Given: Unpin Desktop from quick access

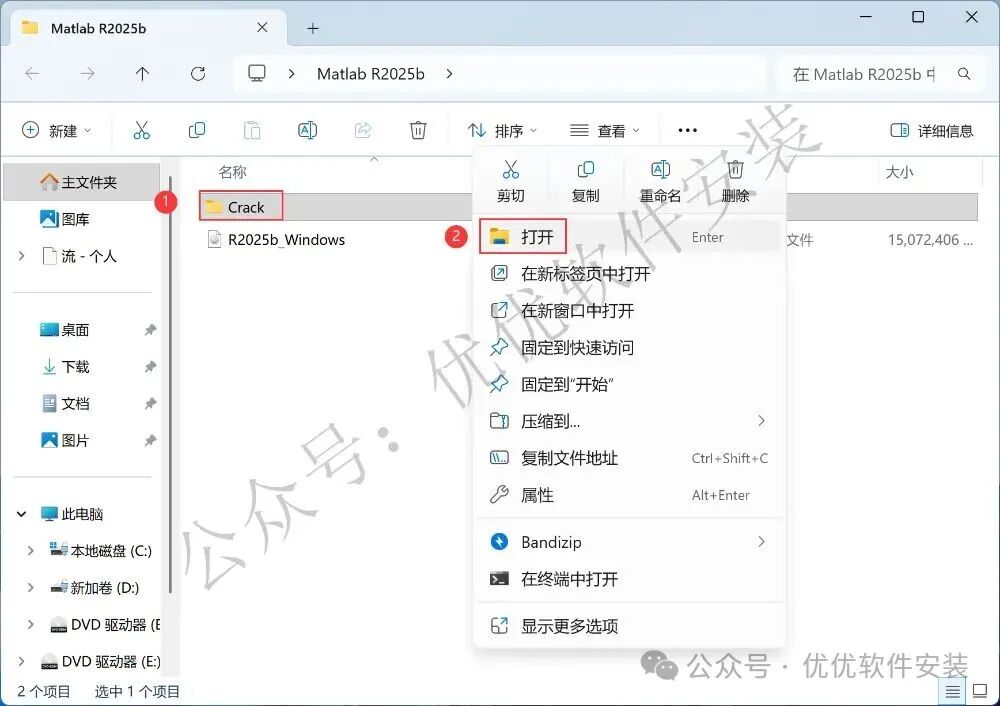Looking at the screenshot, I should tap(151, 330).
